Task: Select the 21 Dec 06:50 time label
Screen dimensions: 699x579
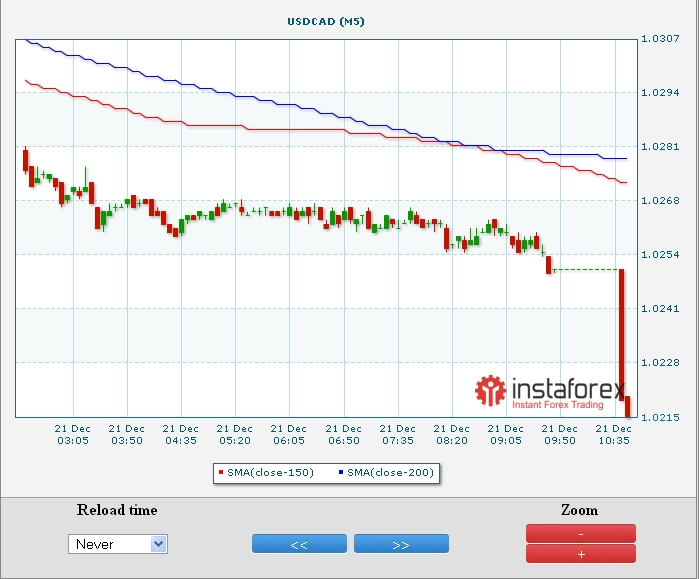Action: [x=343, y=434]
